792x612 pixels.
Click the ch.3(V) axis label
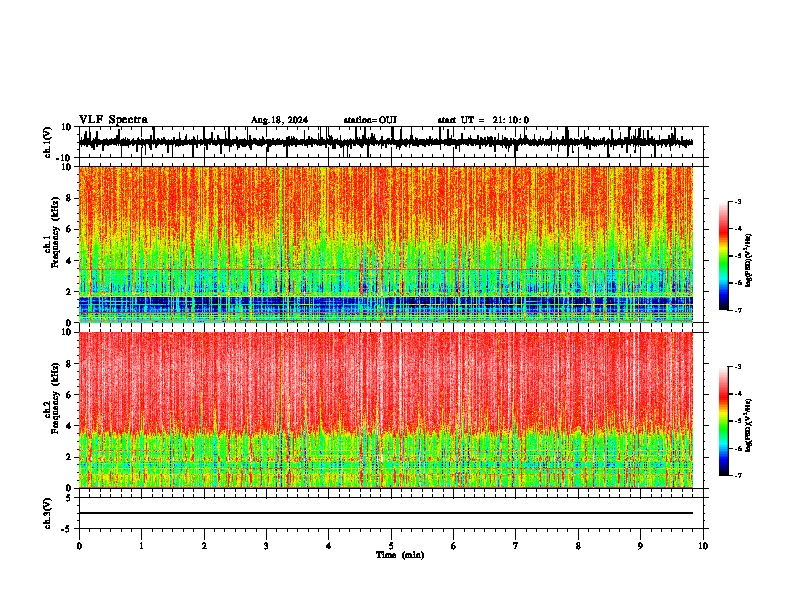click(48, 513)
